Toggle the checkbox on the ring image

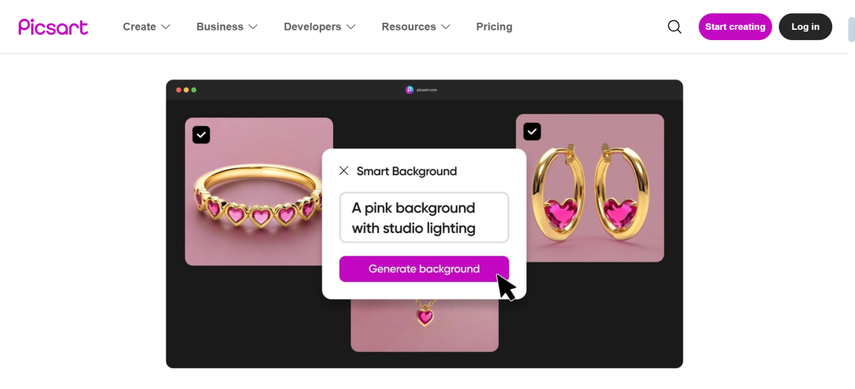pyautogui.click(x=201, y=135)
